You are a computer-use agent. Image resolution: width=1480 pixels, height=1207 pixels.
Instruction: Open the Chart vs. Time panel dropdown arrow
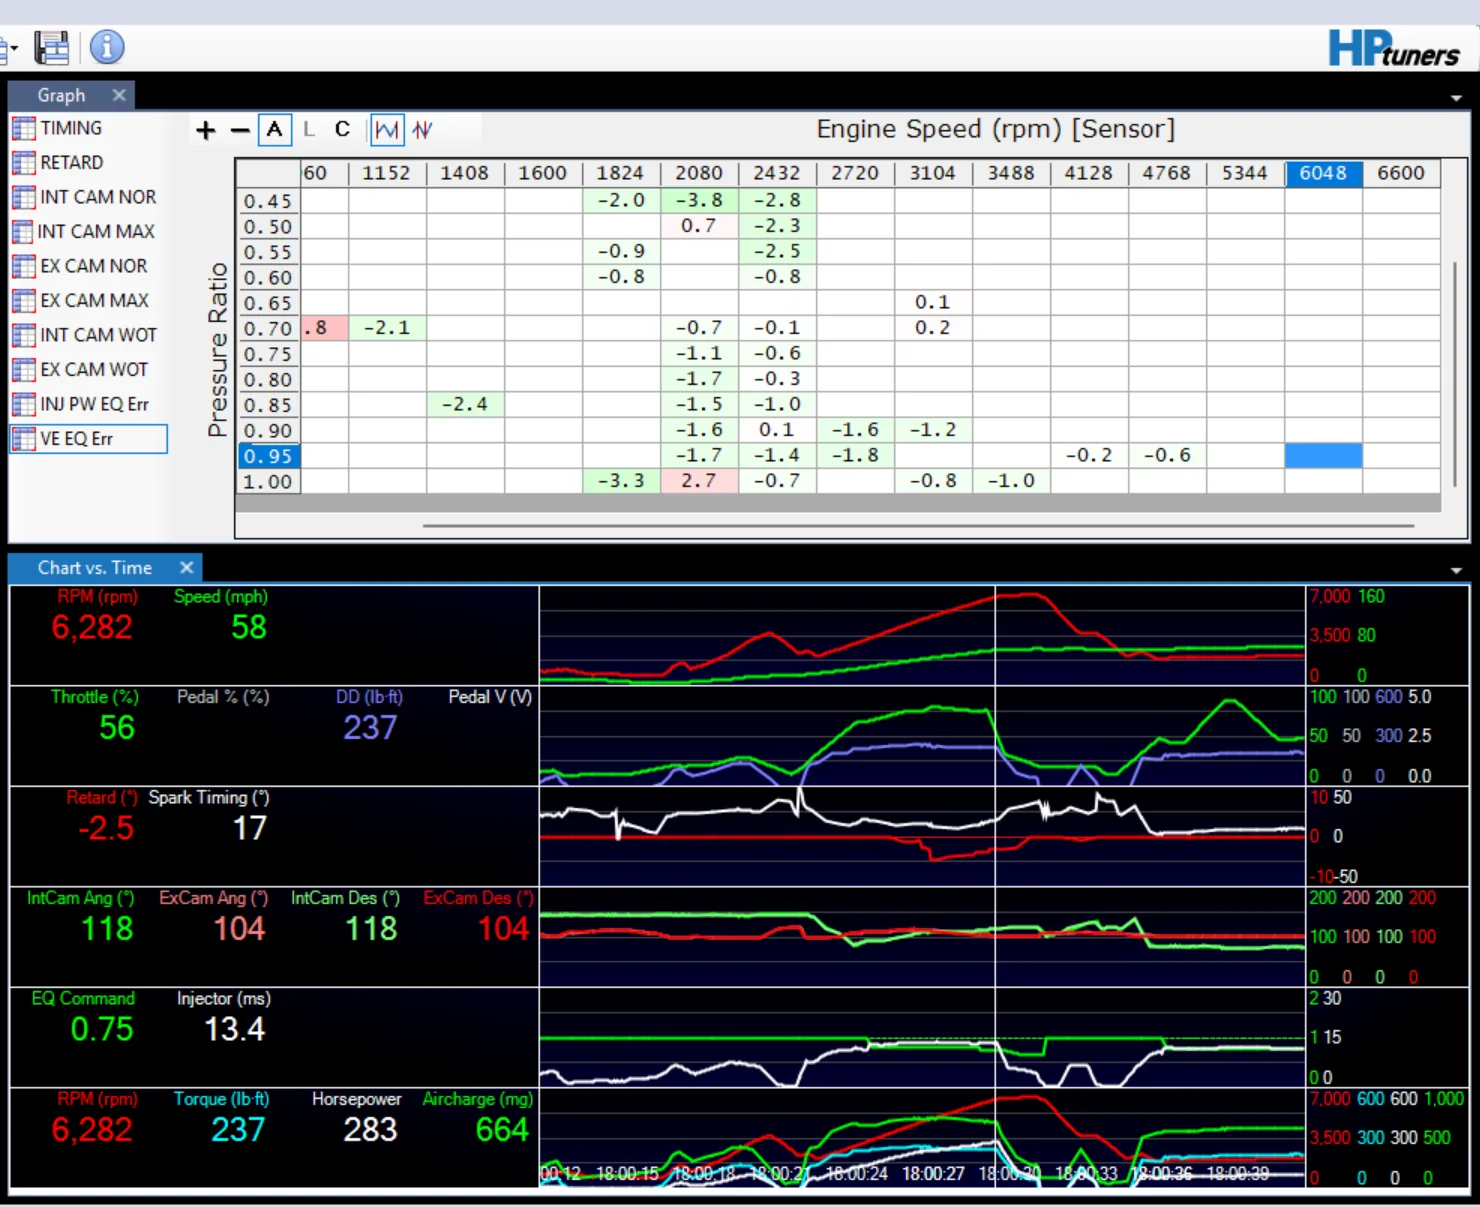[1456, 570]
